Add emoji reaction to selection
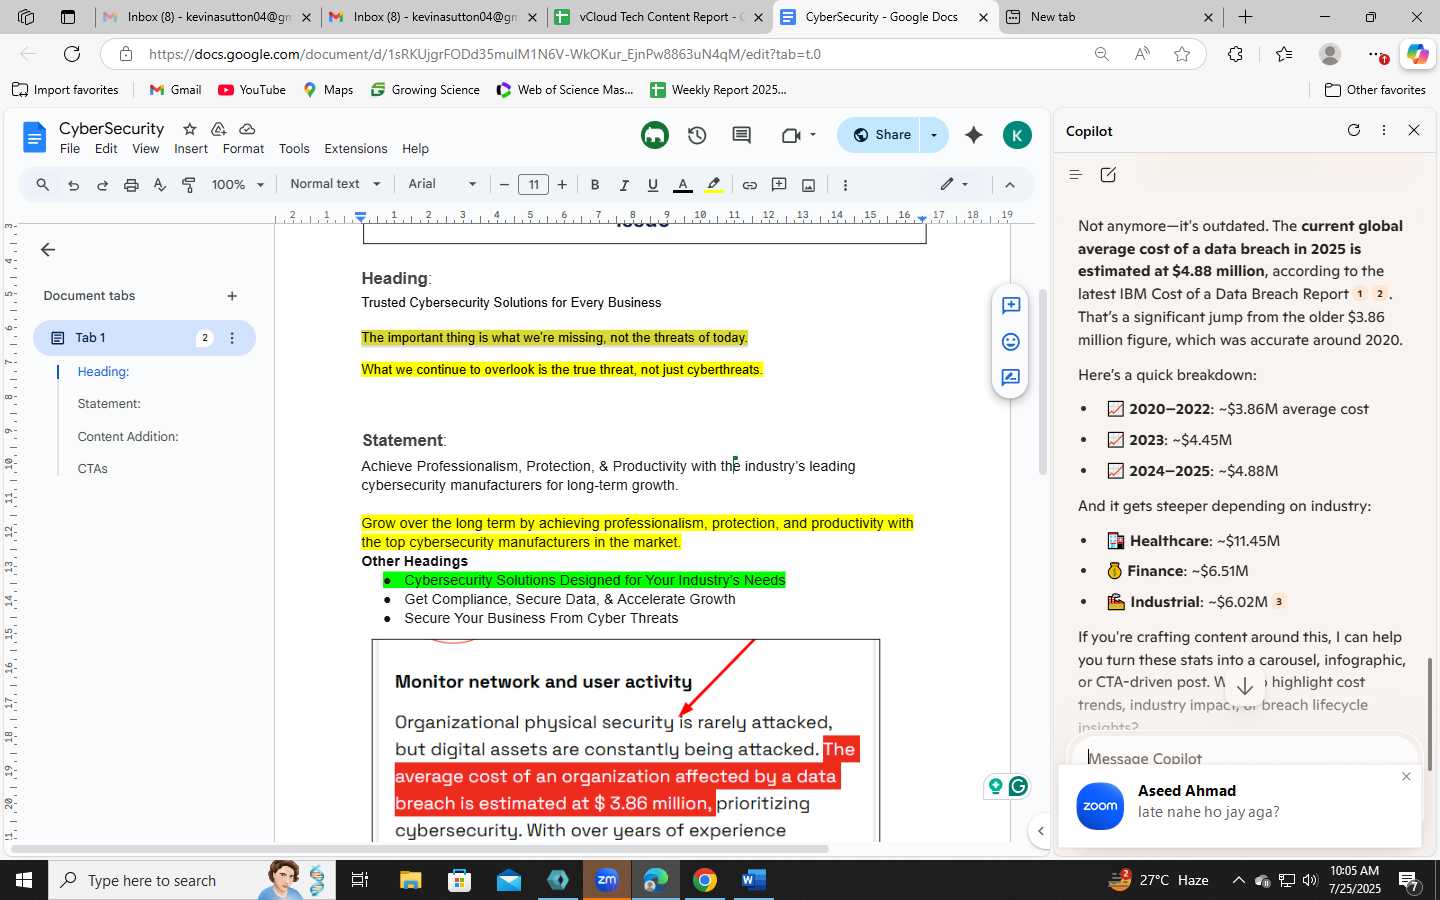Screen dimensions: 1440x900 pos(1011,342)
